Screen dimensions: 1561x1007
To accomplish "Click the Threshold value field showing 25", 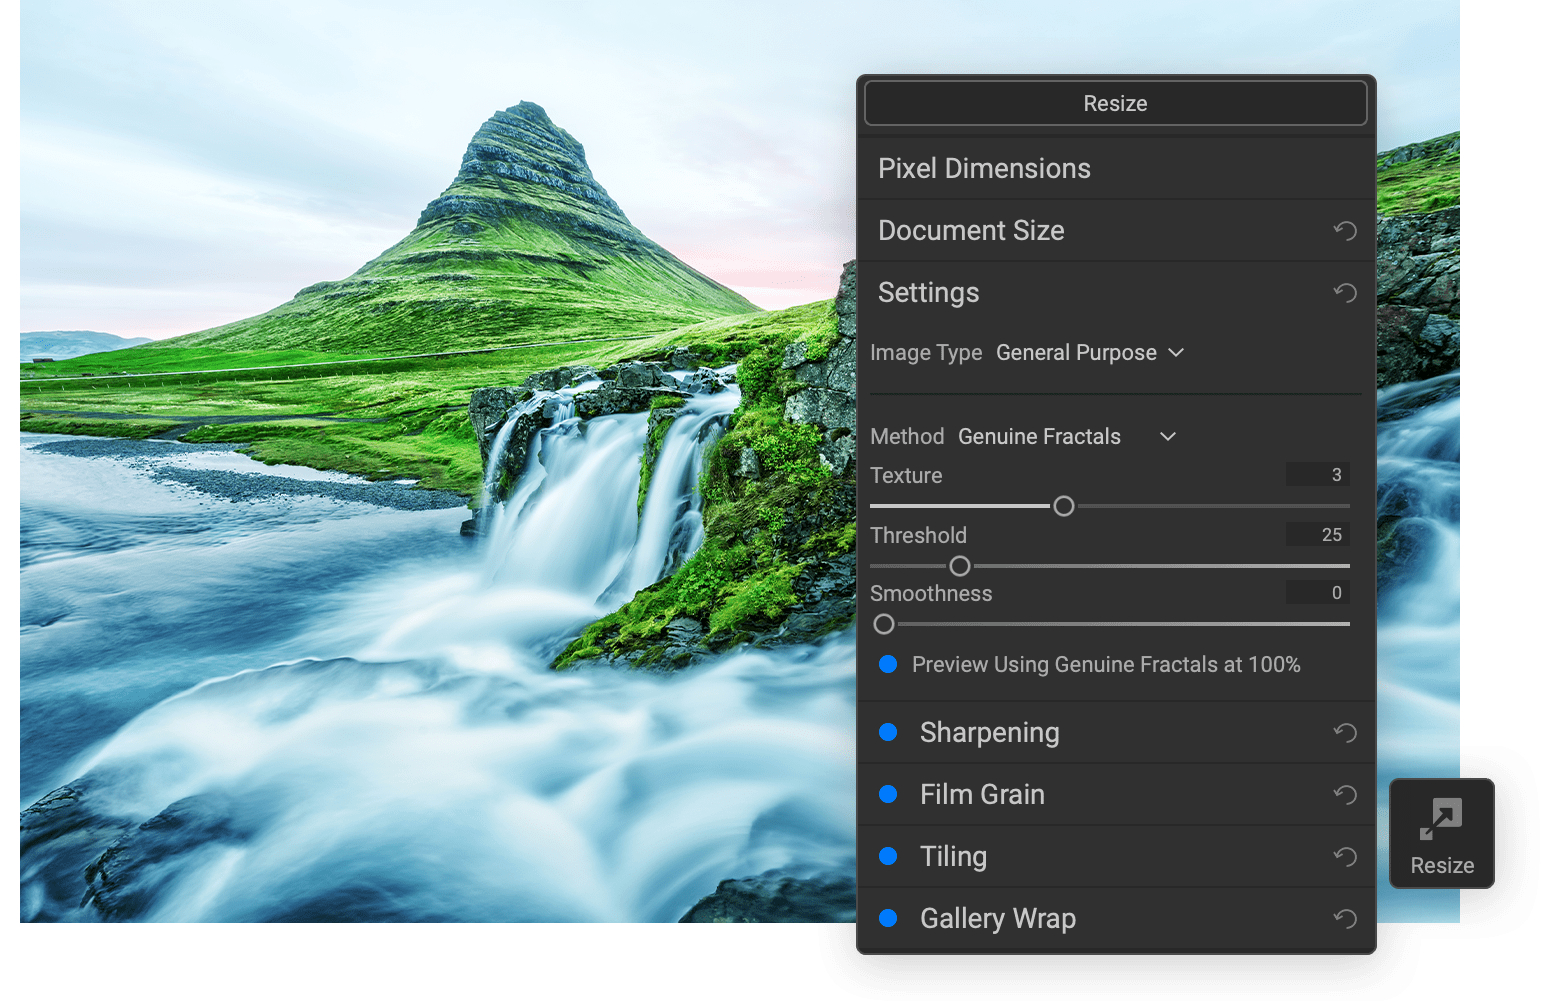I will coord(1318,534).
